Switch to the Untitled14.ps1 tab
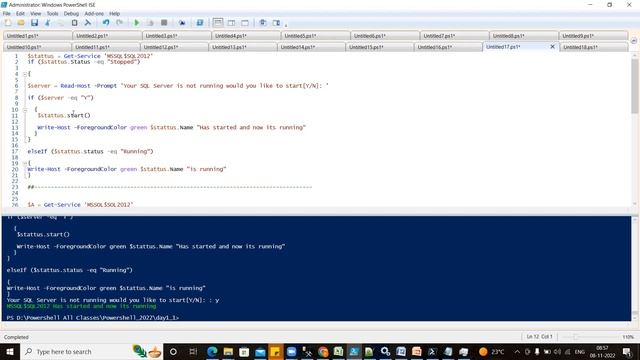The height and width of the screenshot is (360, 640). [311, 47]
